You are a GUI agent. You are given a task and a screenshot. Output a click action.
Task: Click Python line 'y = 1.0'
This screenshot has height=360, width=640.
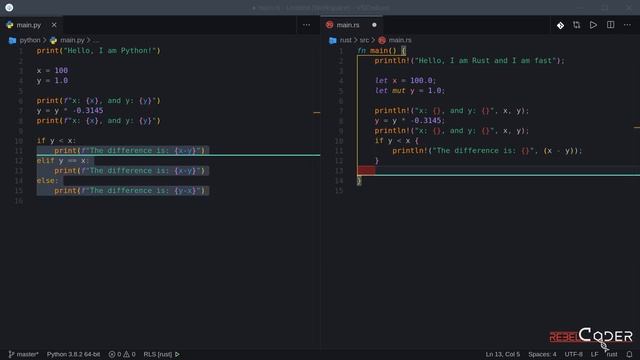pyautogui.click(x=52, y=80)
